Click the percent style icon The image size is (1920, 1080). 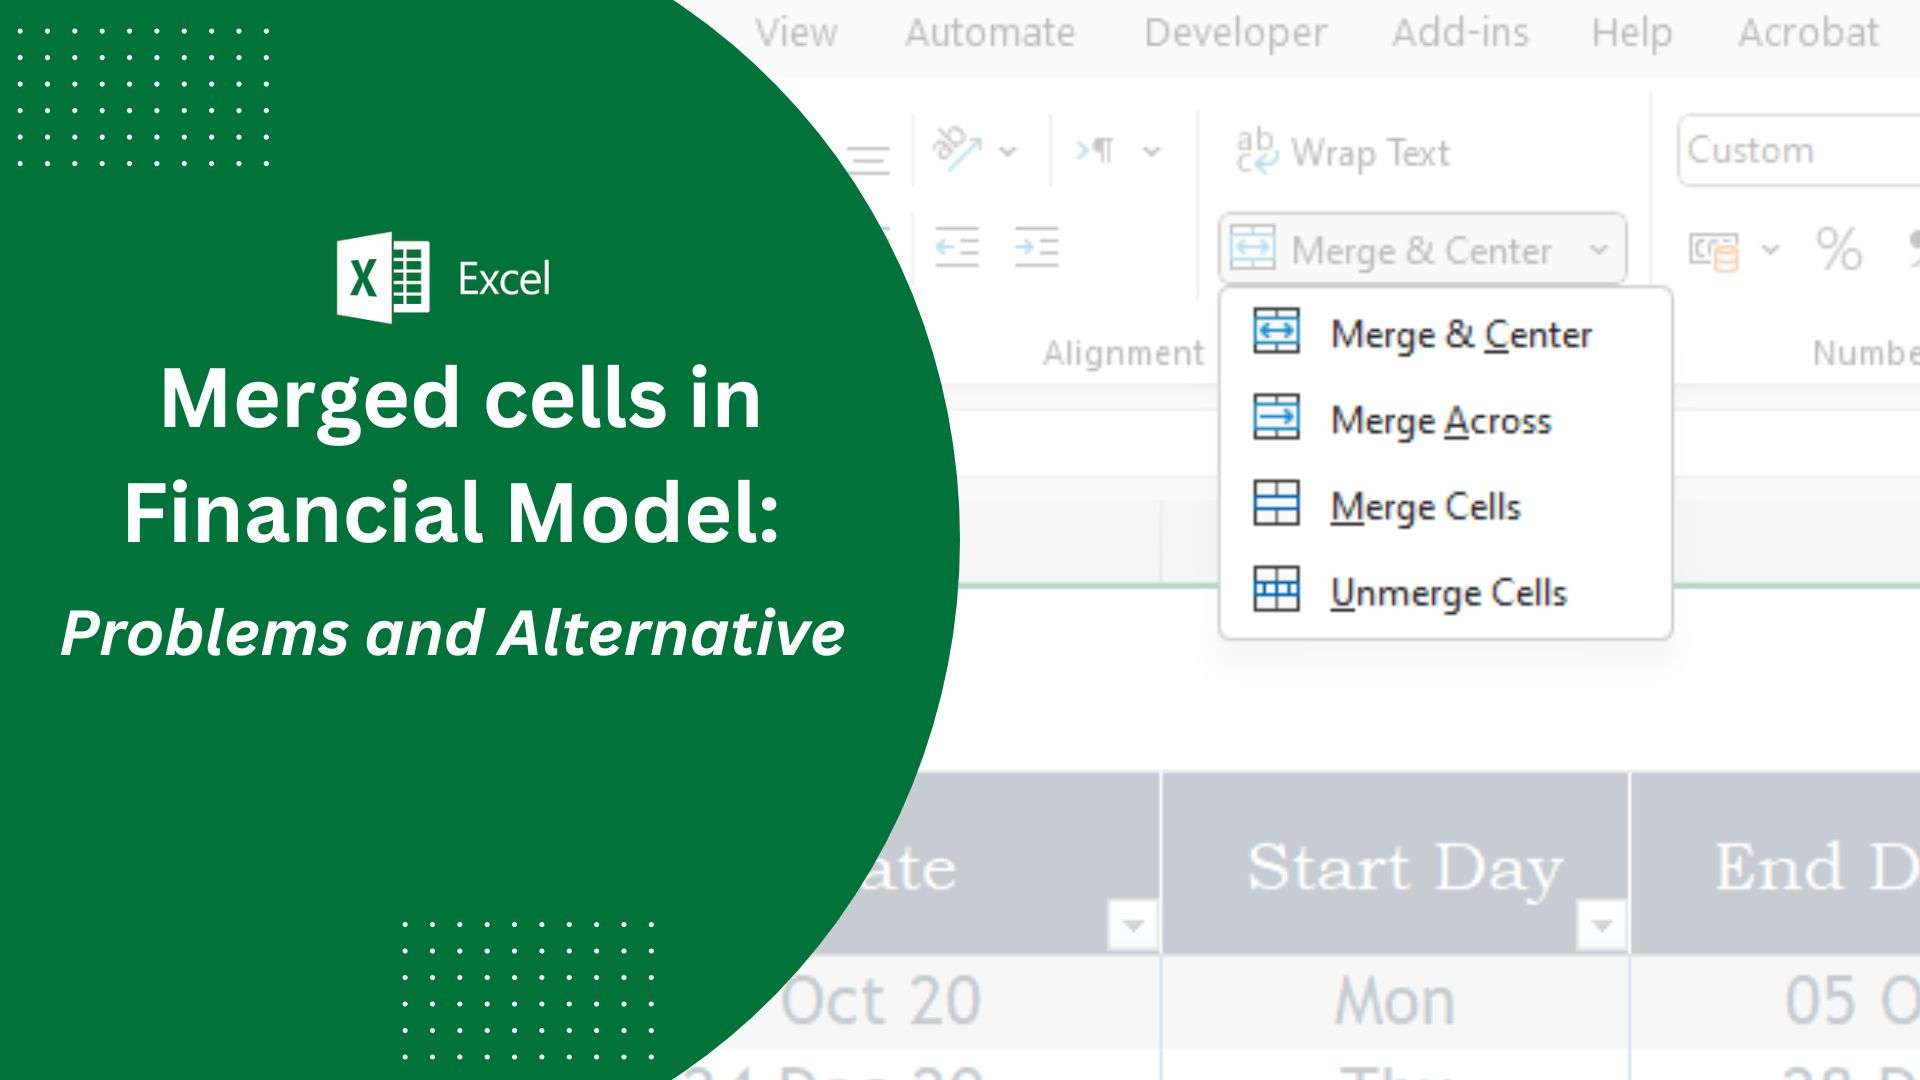(1838, 249)
